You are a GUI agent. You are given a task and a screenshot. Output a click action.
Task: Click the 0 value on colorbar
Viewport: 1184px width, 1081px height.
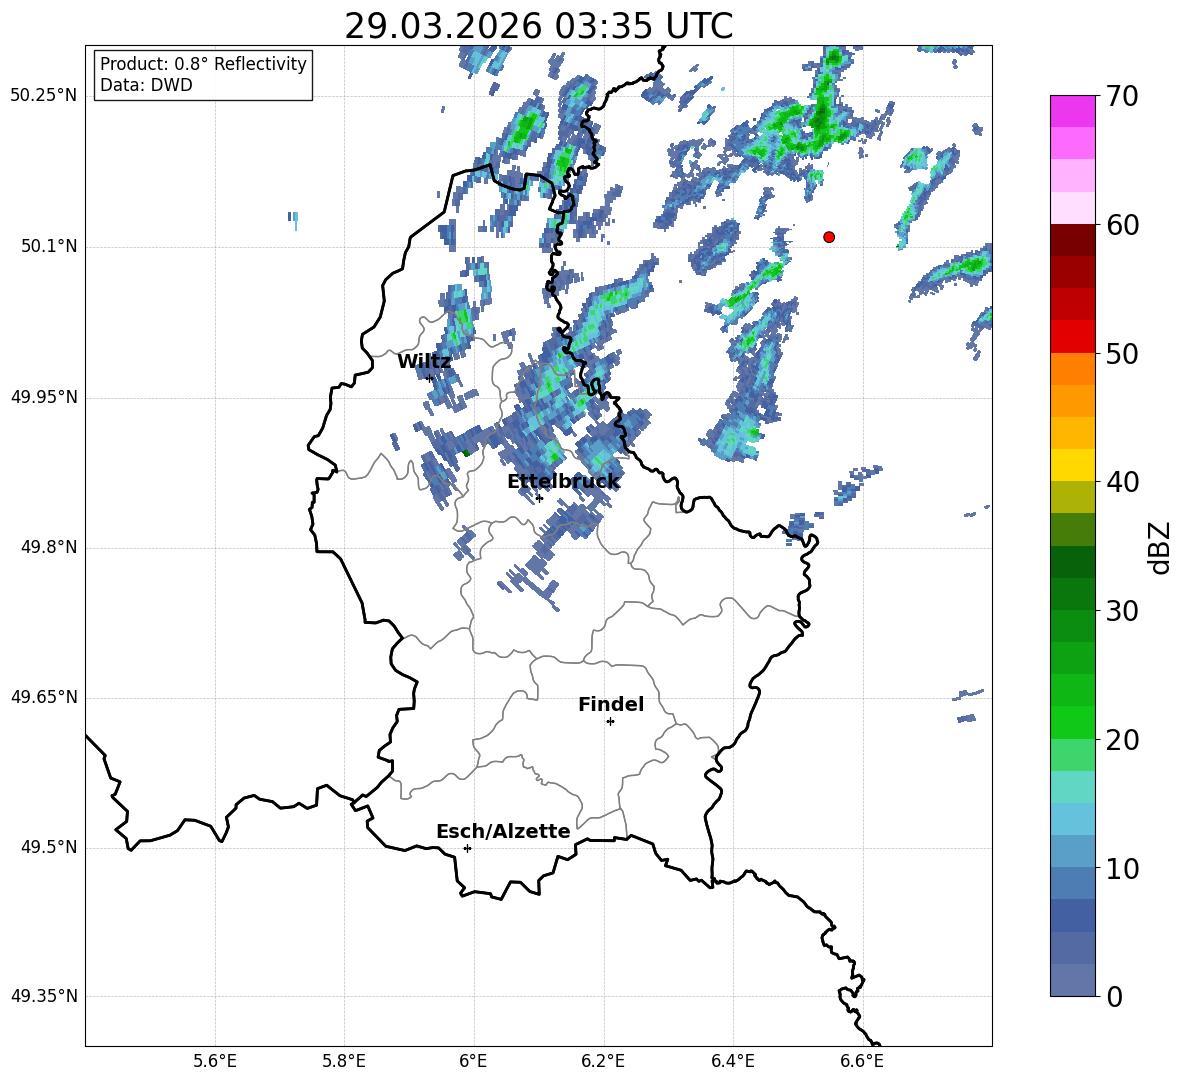point(1114,997)
